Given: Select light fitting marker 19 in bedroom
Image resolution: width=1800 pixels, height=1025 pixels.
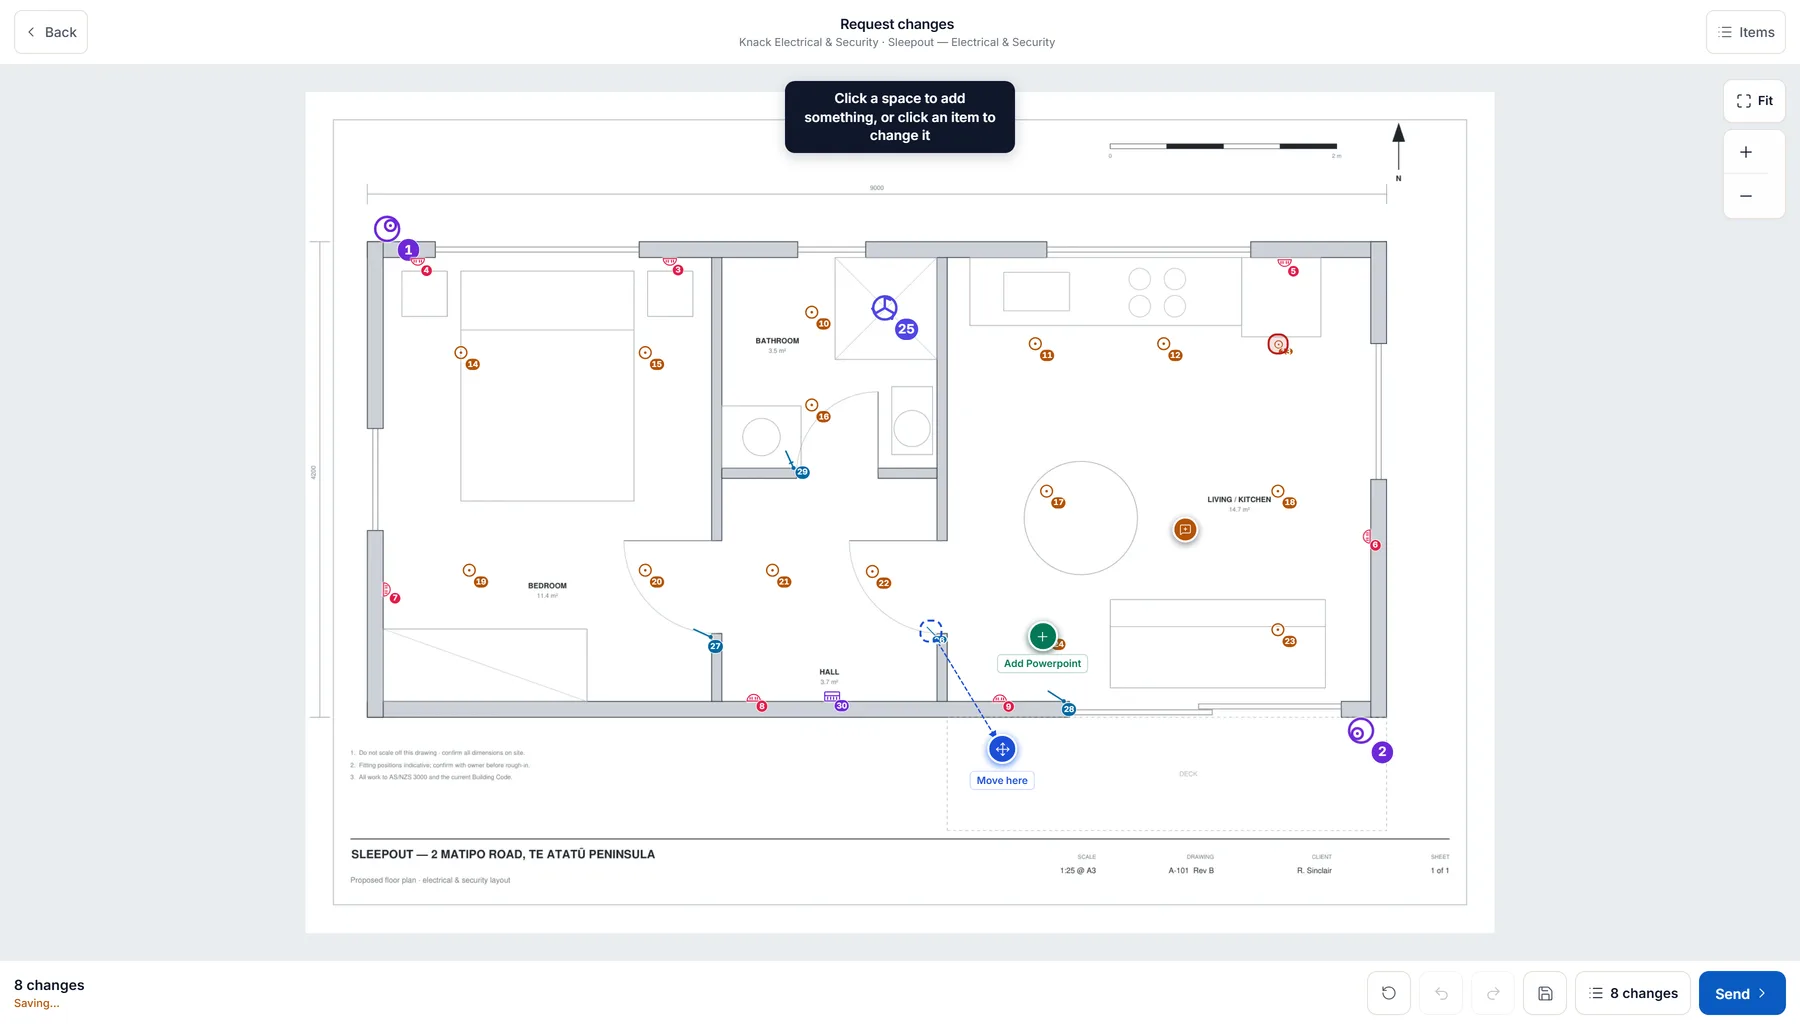Looking at the screenshot, I should [x=469, y=570].
